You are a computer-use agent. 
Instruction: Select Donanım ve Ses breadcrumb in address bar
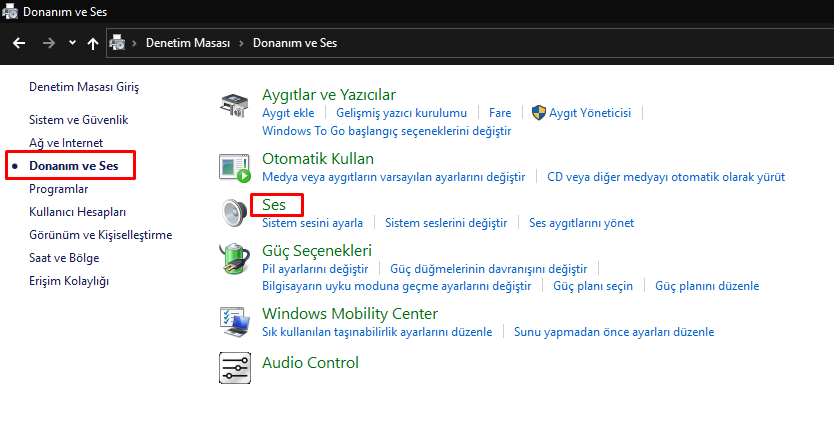[295, 43]
